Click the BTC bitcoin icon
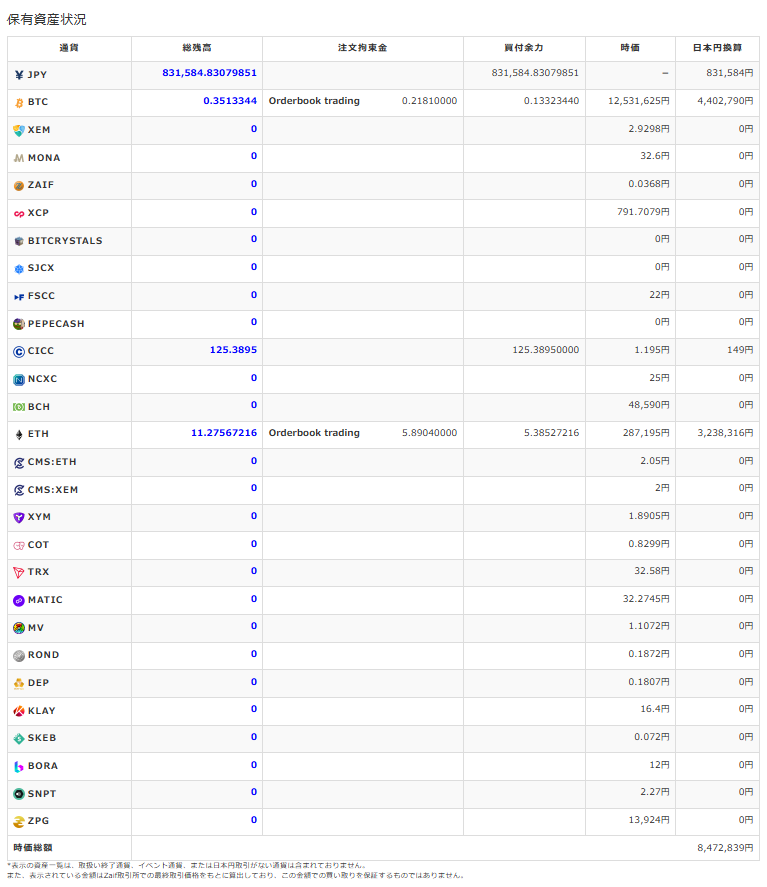The height and width of the screenshot is (887, 767). click(x=19, y=103)
